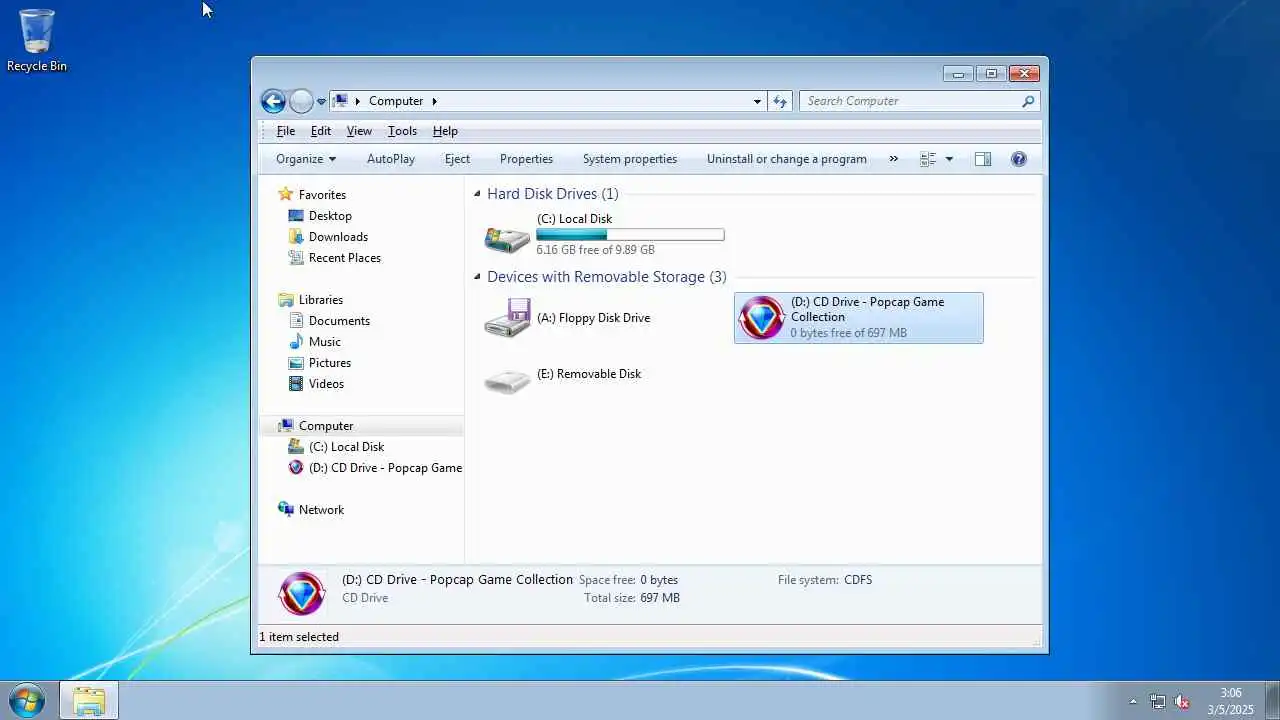Click the muted volume tray icon
The height and width of the screenshot is (720, 1280).
click(1182, 702)
